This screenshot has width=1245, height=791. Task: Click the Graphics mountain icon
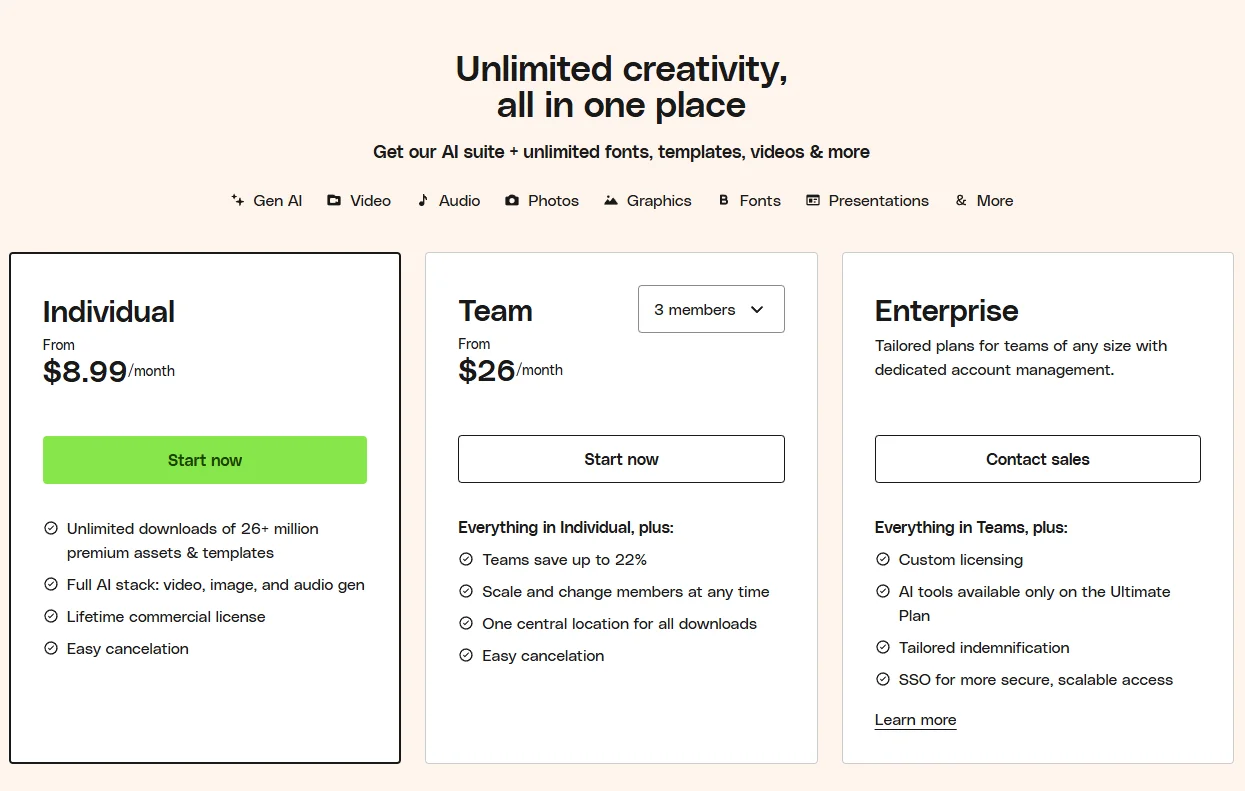point(611,200)
